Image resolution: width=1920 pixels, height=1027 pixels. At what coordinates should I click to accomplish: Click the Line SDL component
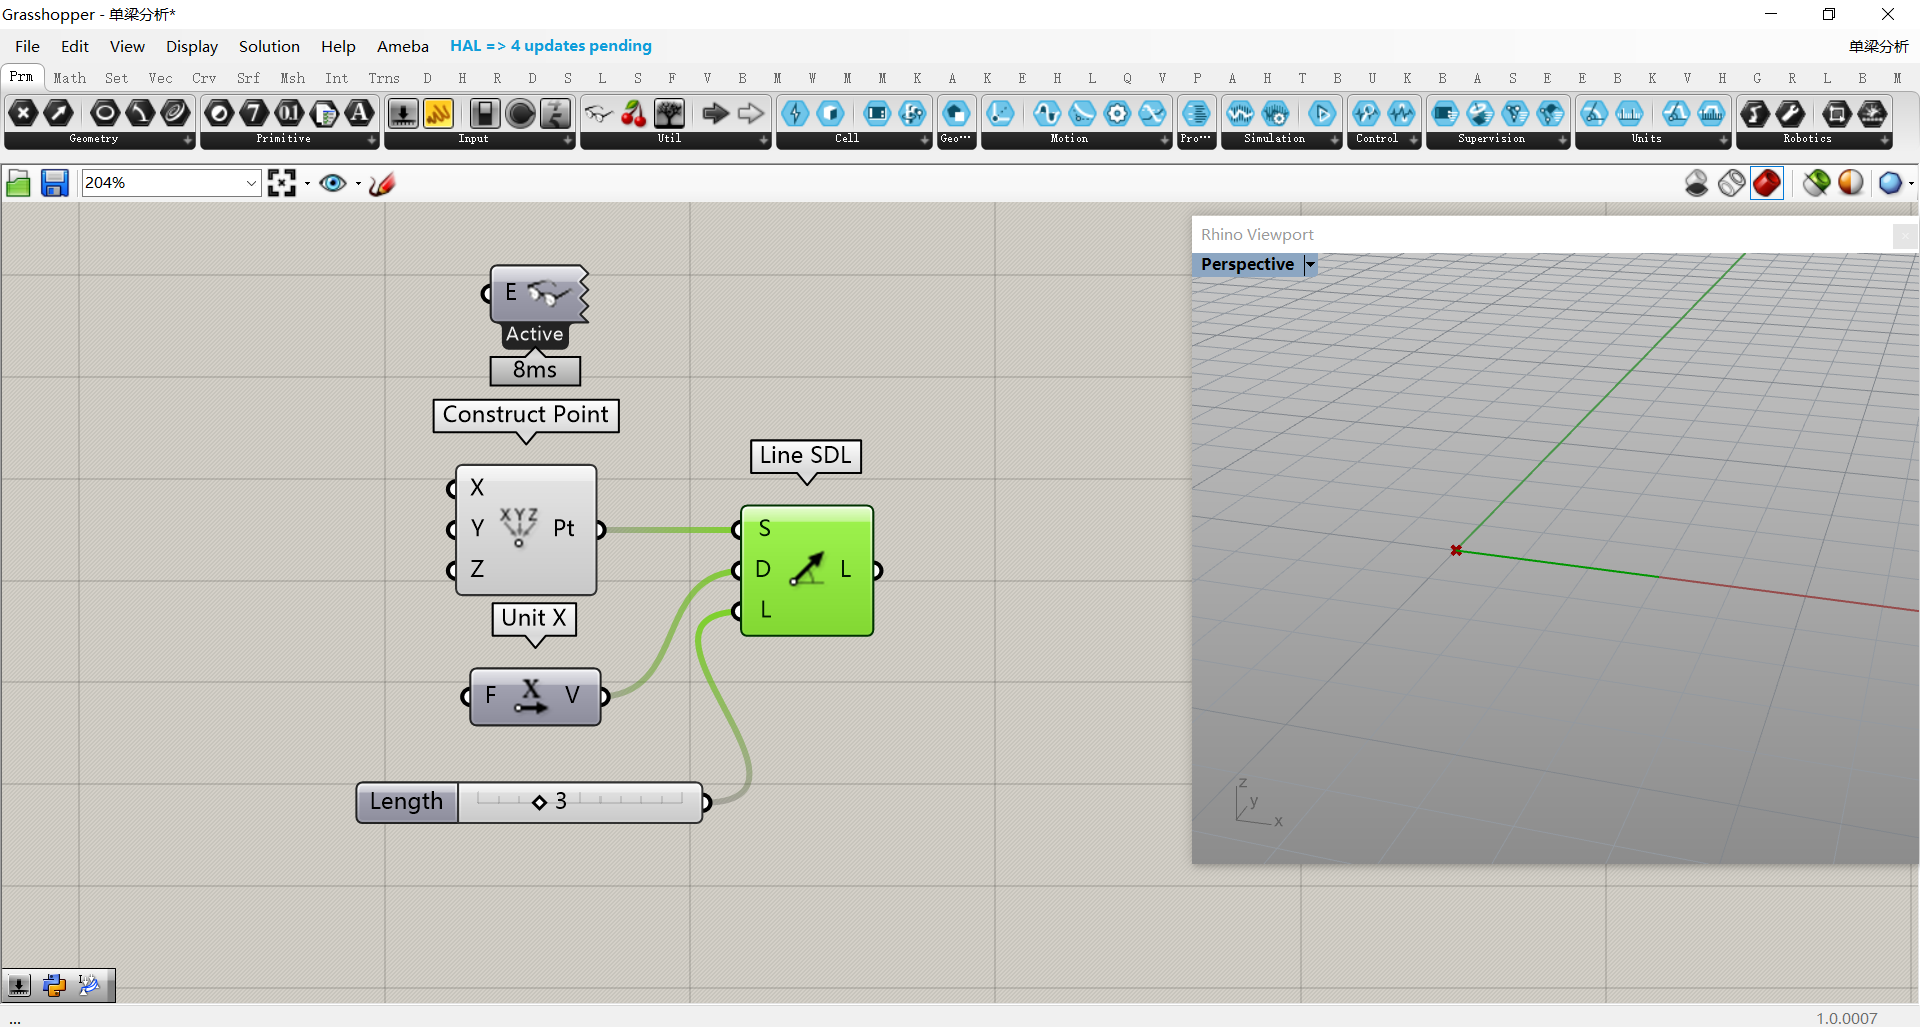pos(806,570)
